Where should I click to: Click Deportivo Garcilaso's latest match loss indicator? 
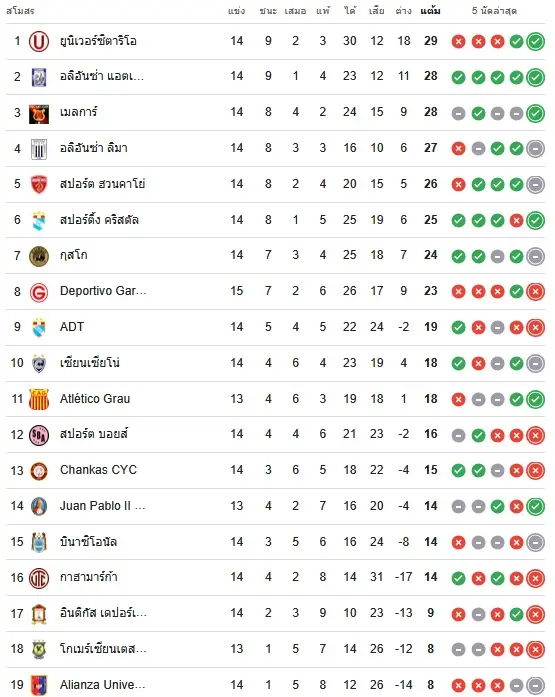535,292
